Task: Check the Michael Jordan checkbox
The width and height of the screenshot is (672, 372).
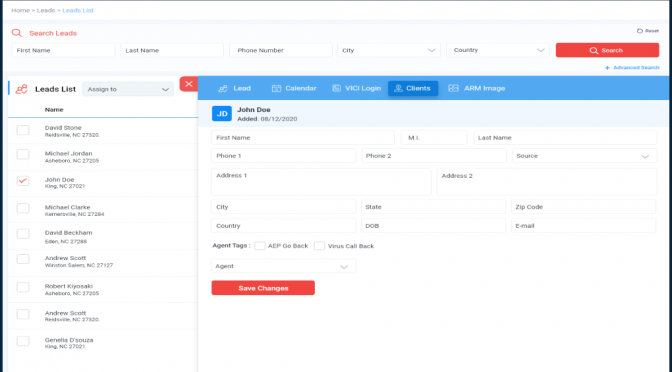Action: coord(23,155)
